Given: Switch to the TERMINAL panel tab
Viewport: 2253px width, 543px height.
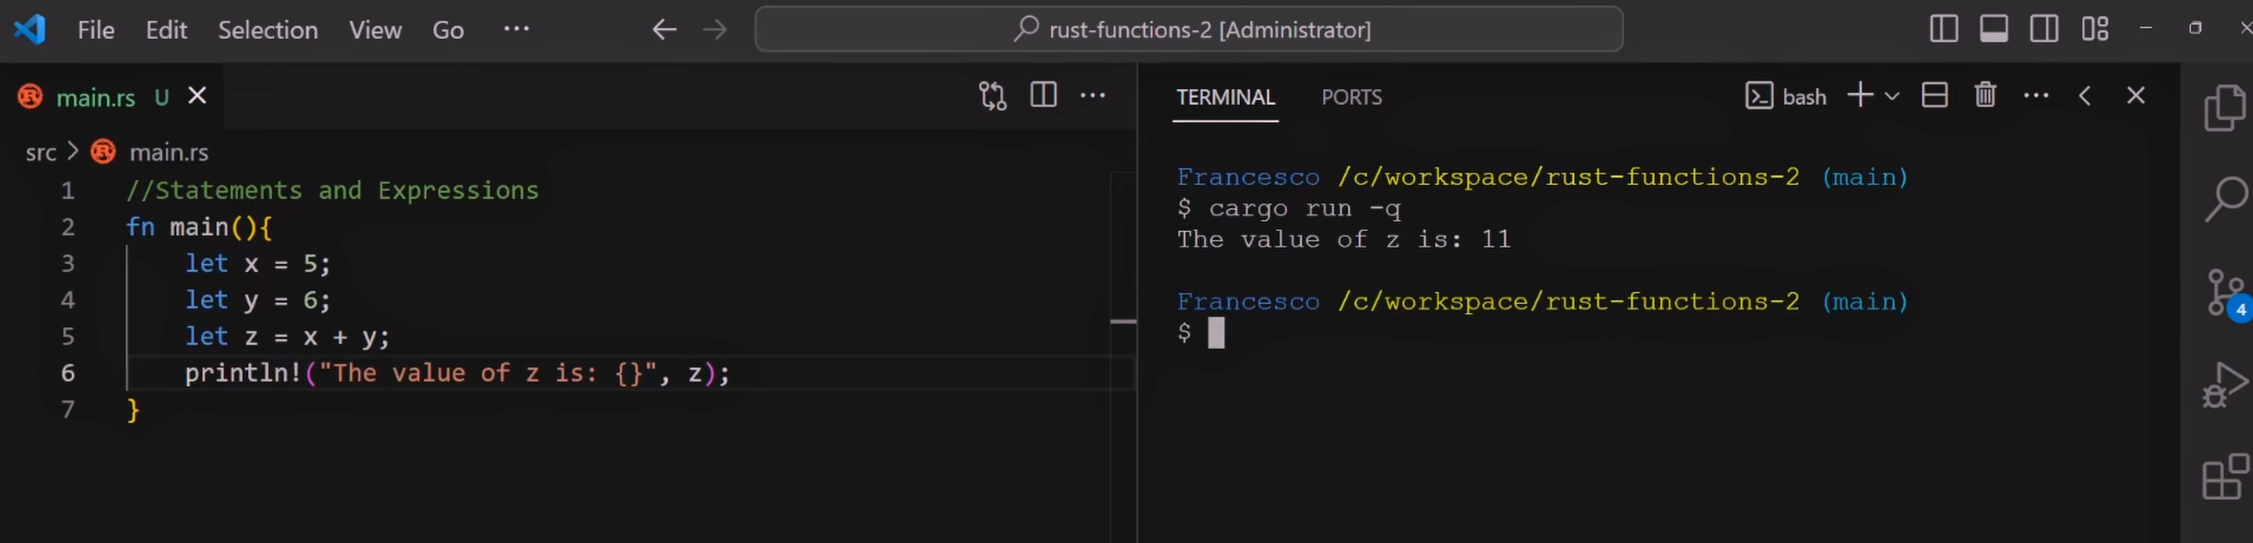Looking at the screenshot, I should tap(1225, 97).
